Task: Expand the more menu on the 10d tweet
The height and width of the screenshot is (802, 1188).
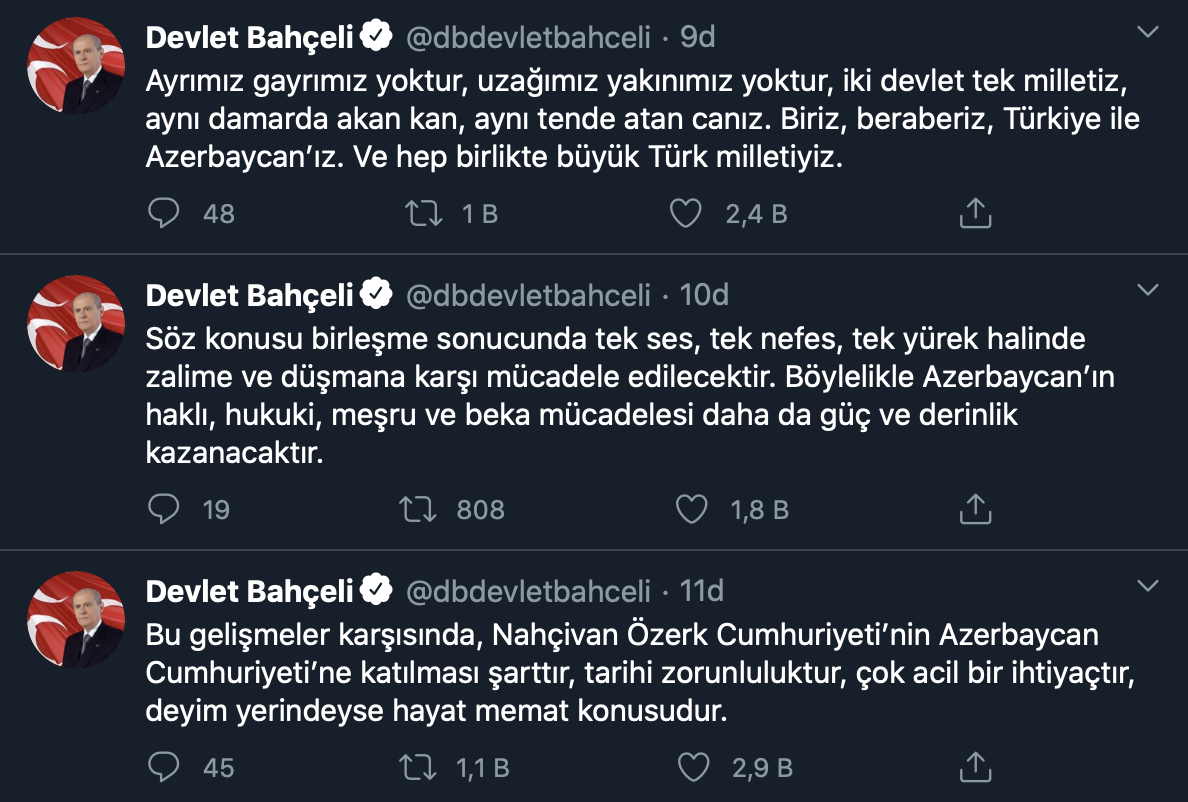Action: (1150, 291)
